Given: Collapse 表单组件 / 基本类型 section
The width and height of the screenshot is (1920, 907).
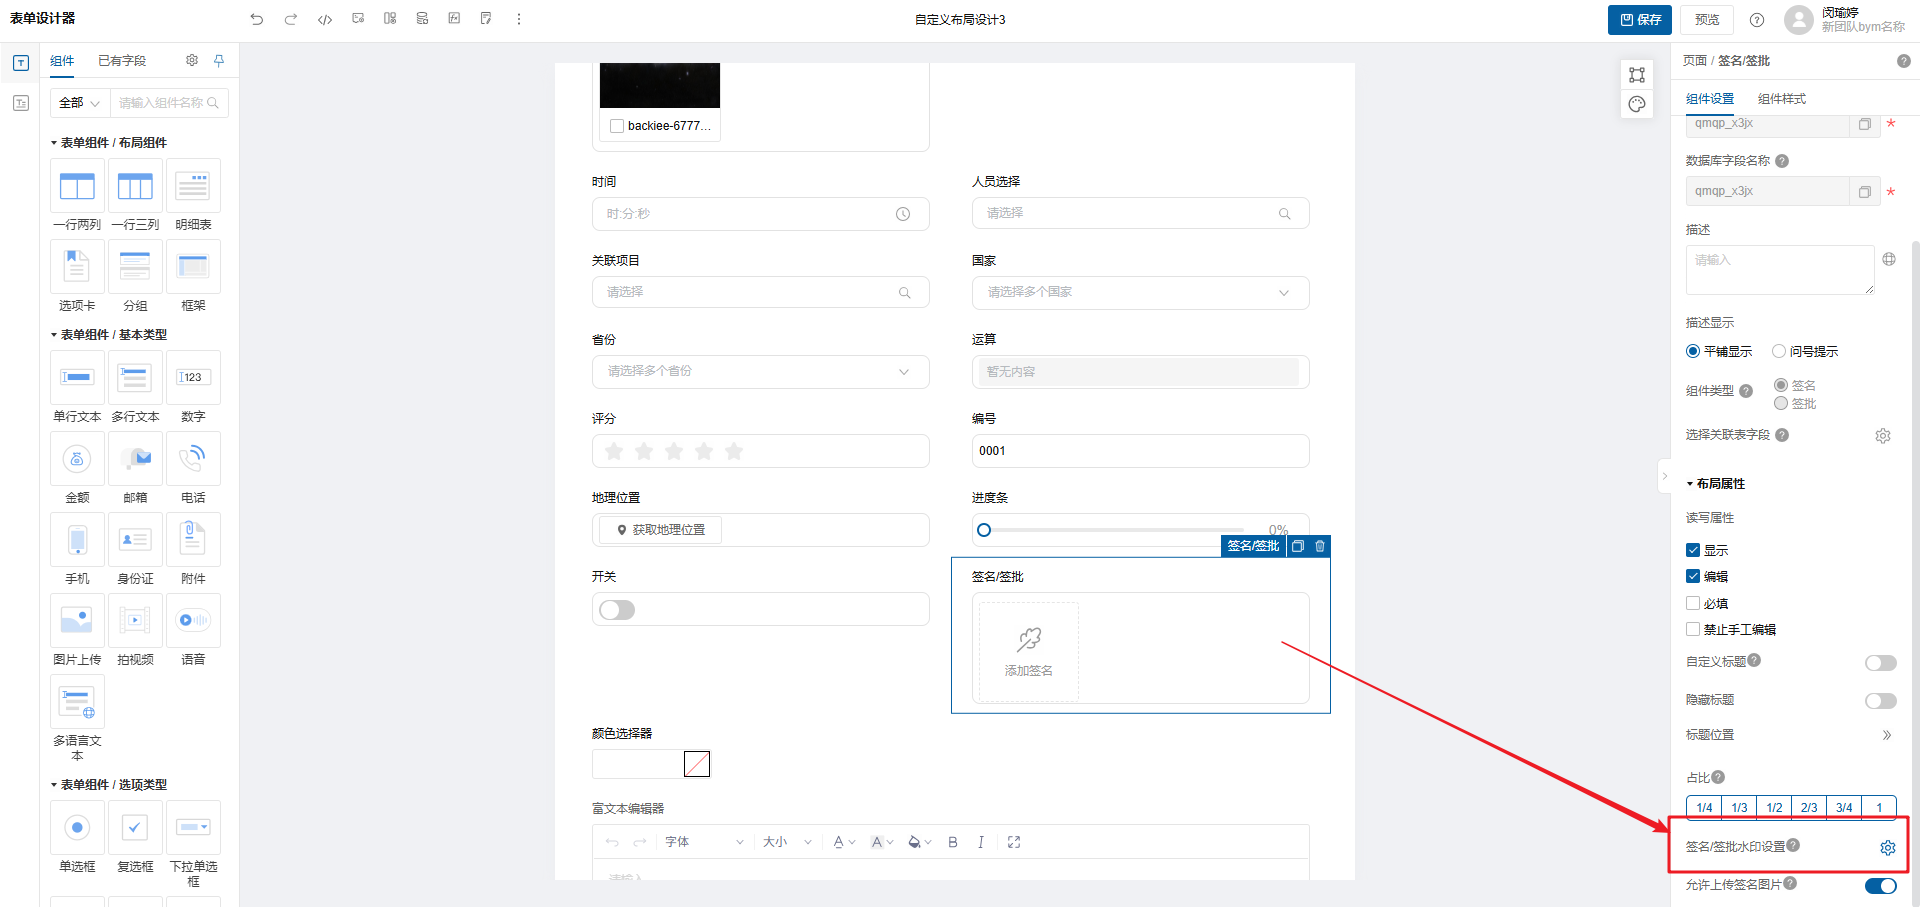Looking at the screenshot, I should click(109, 335).
